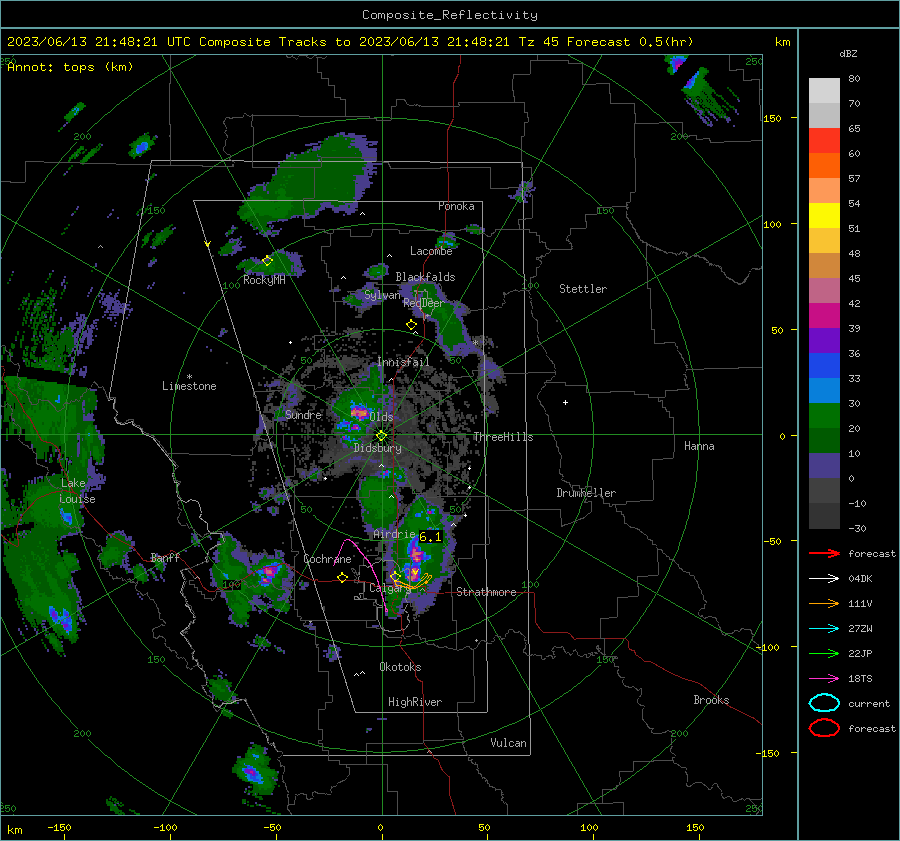Click the Innisfail town label
The height and width of the screenshot is (841, 900).
(x=403, y=362)
